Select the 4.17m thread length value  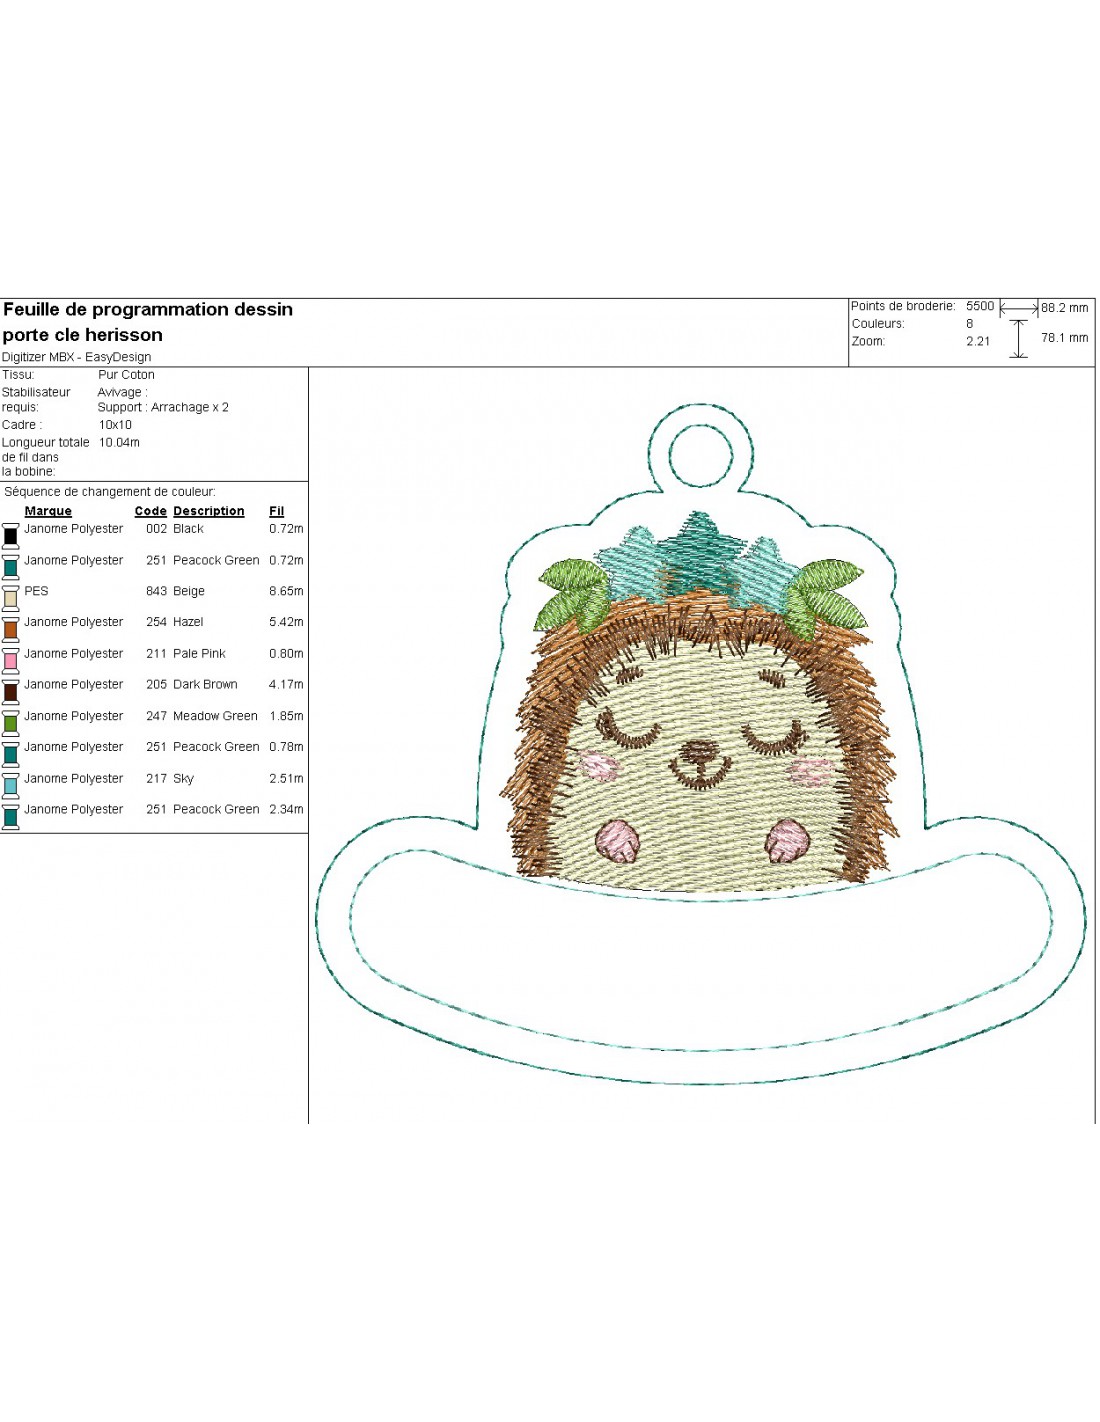click(286, 685)
